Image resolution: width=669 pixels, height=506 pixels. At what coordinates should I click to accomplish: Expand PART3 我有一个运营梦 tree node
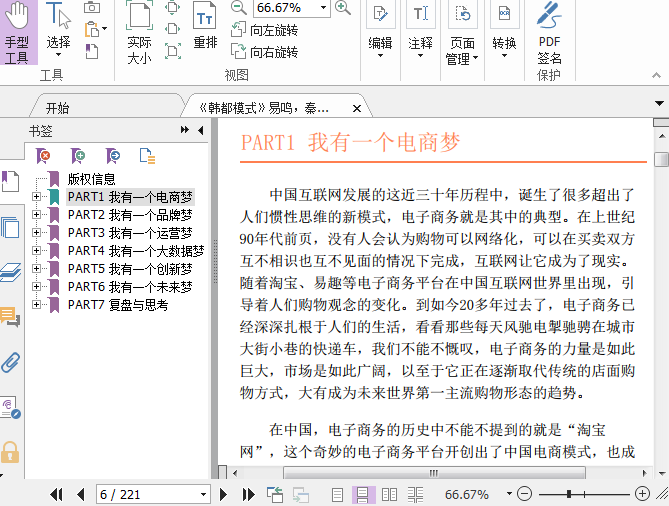[x=36, y=233]
